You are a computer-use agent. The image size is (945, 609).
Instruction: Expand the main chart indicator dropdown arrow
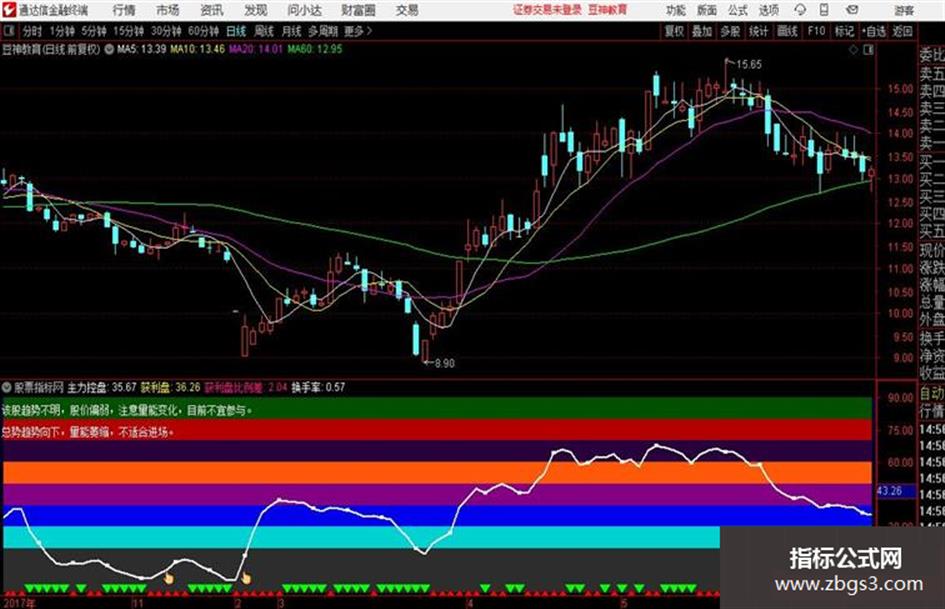click(109, 50)
